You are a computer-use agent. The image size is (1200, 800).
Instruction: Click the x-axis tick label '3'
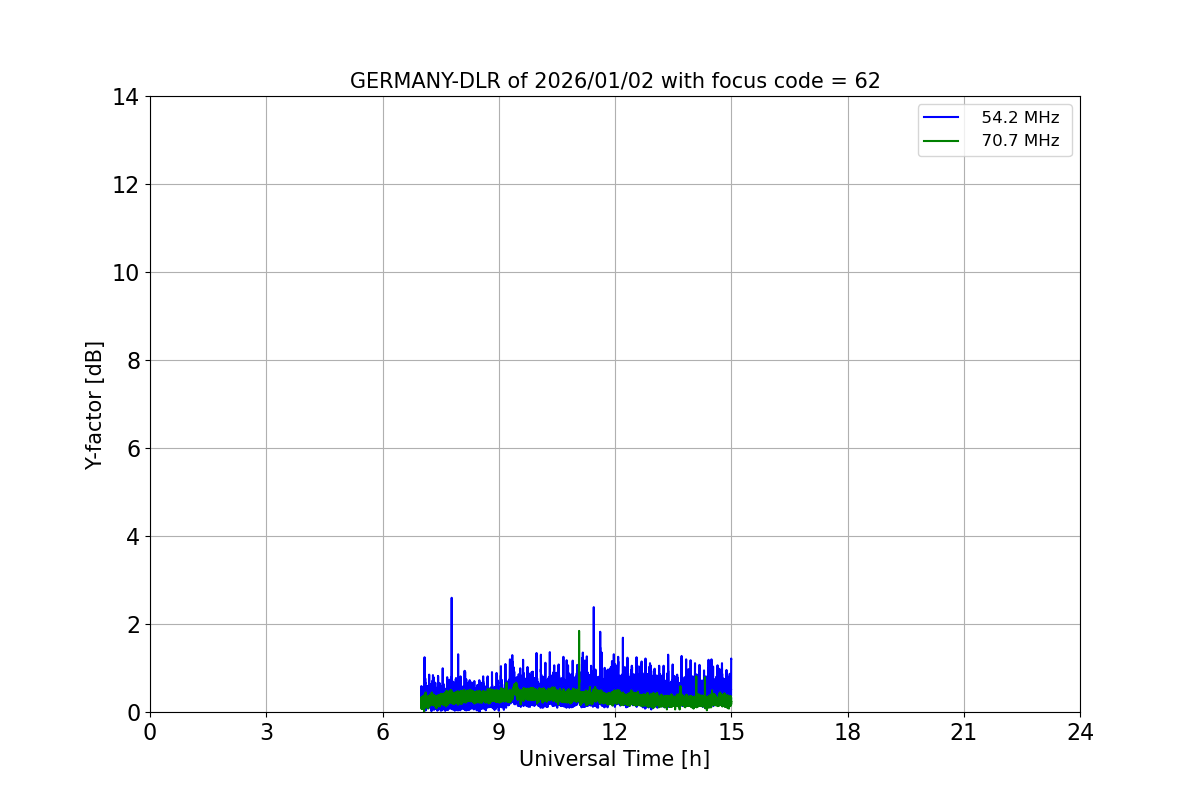pyautogui.click(x=266, y=732)
